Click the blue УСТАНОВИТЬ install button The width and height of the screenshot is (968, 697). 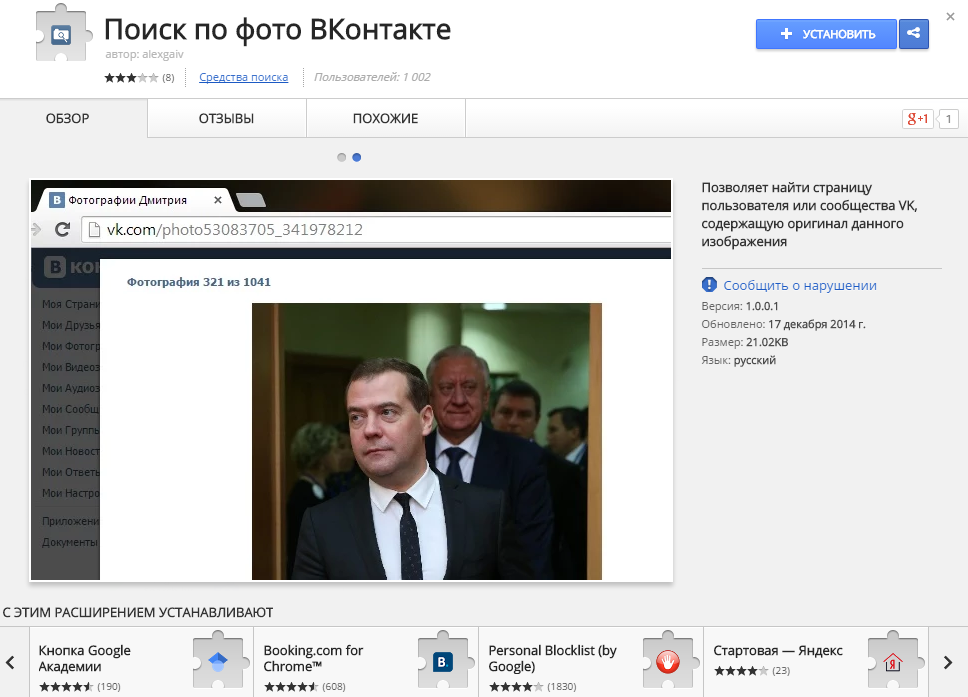(826, 34)
